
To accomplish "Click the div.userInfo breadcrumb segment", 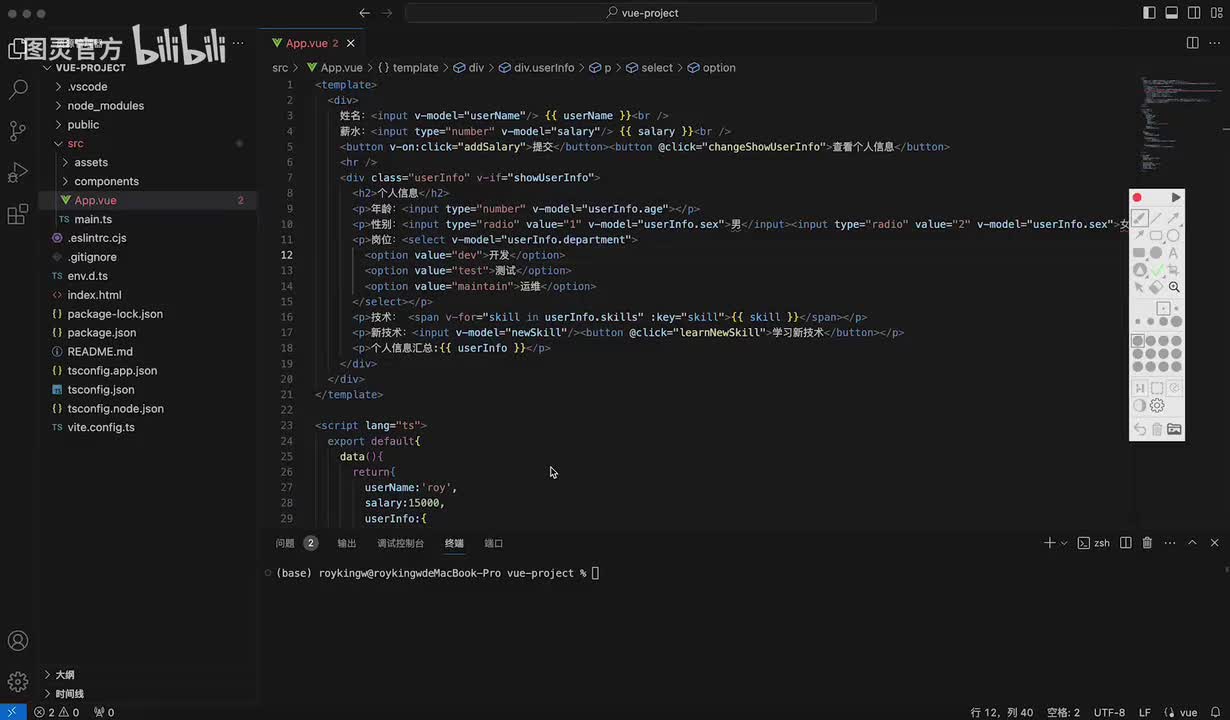I will [x=544, y=68].
